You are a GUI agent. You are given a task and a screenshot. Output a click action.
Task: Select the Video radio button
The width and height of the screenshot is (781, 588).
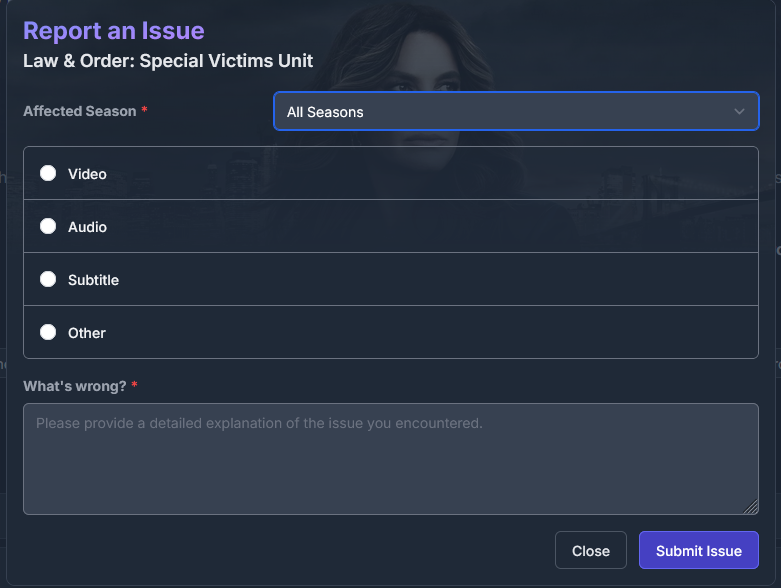click(x=48, y=173)
